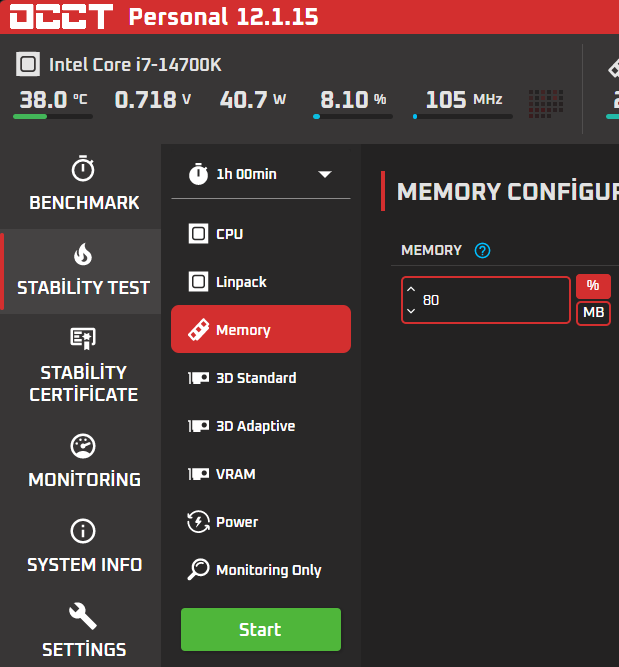This screenshot has height=667, width=619.
Task: Select the Memory test label
Action: (243, 331)
